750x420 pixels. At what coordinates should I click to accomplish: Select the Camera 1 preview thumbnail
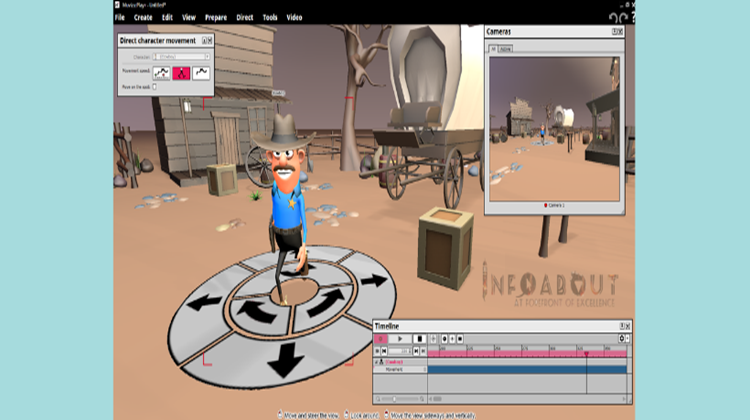pyautogui.click(x=554, y=129)
